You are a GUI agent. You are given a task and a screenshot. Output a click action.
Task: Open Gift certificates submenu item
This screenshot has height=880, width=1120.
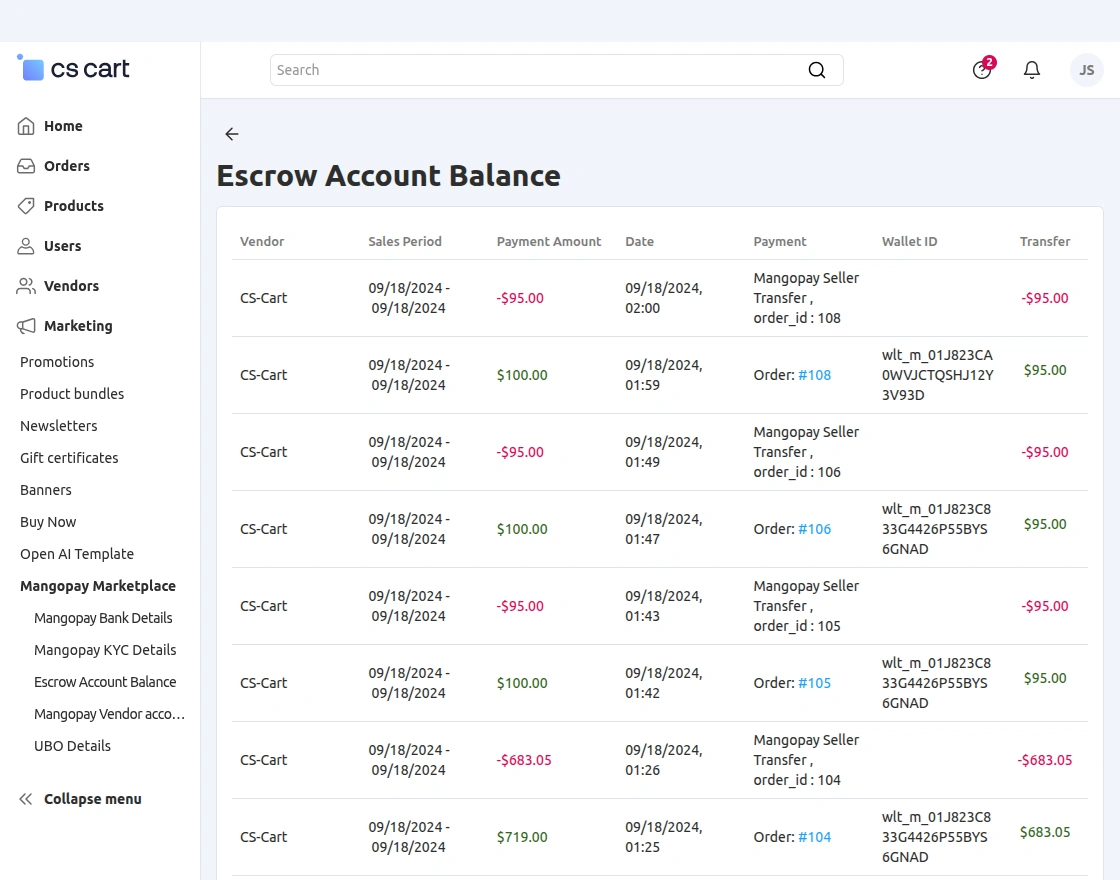pos(69,459)
